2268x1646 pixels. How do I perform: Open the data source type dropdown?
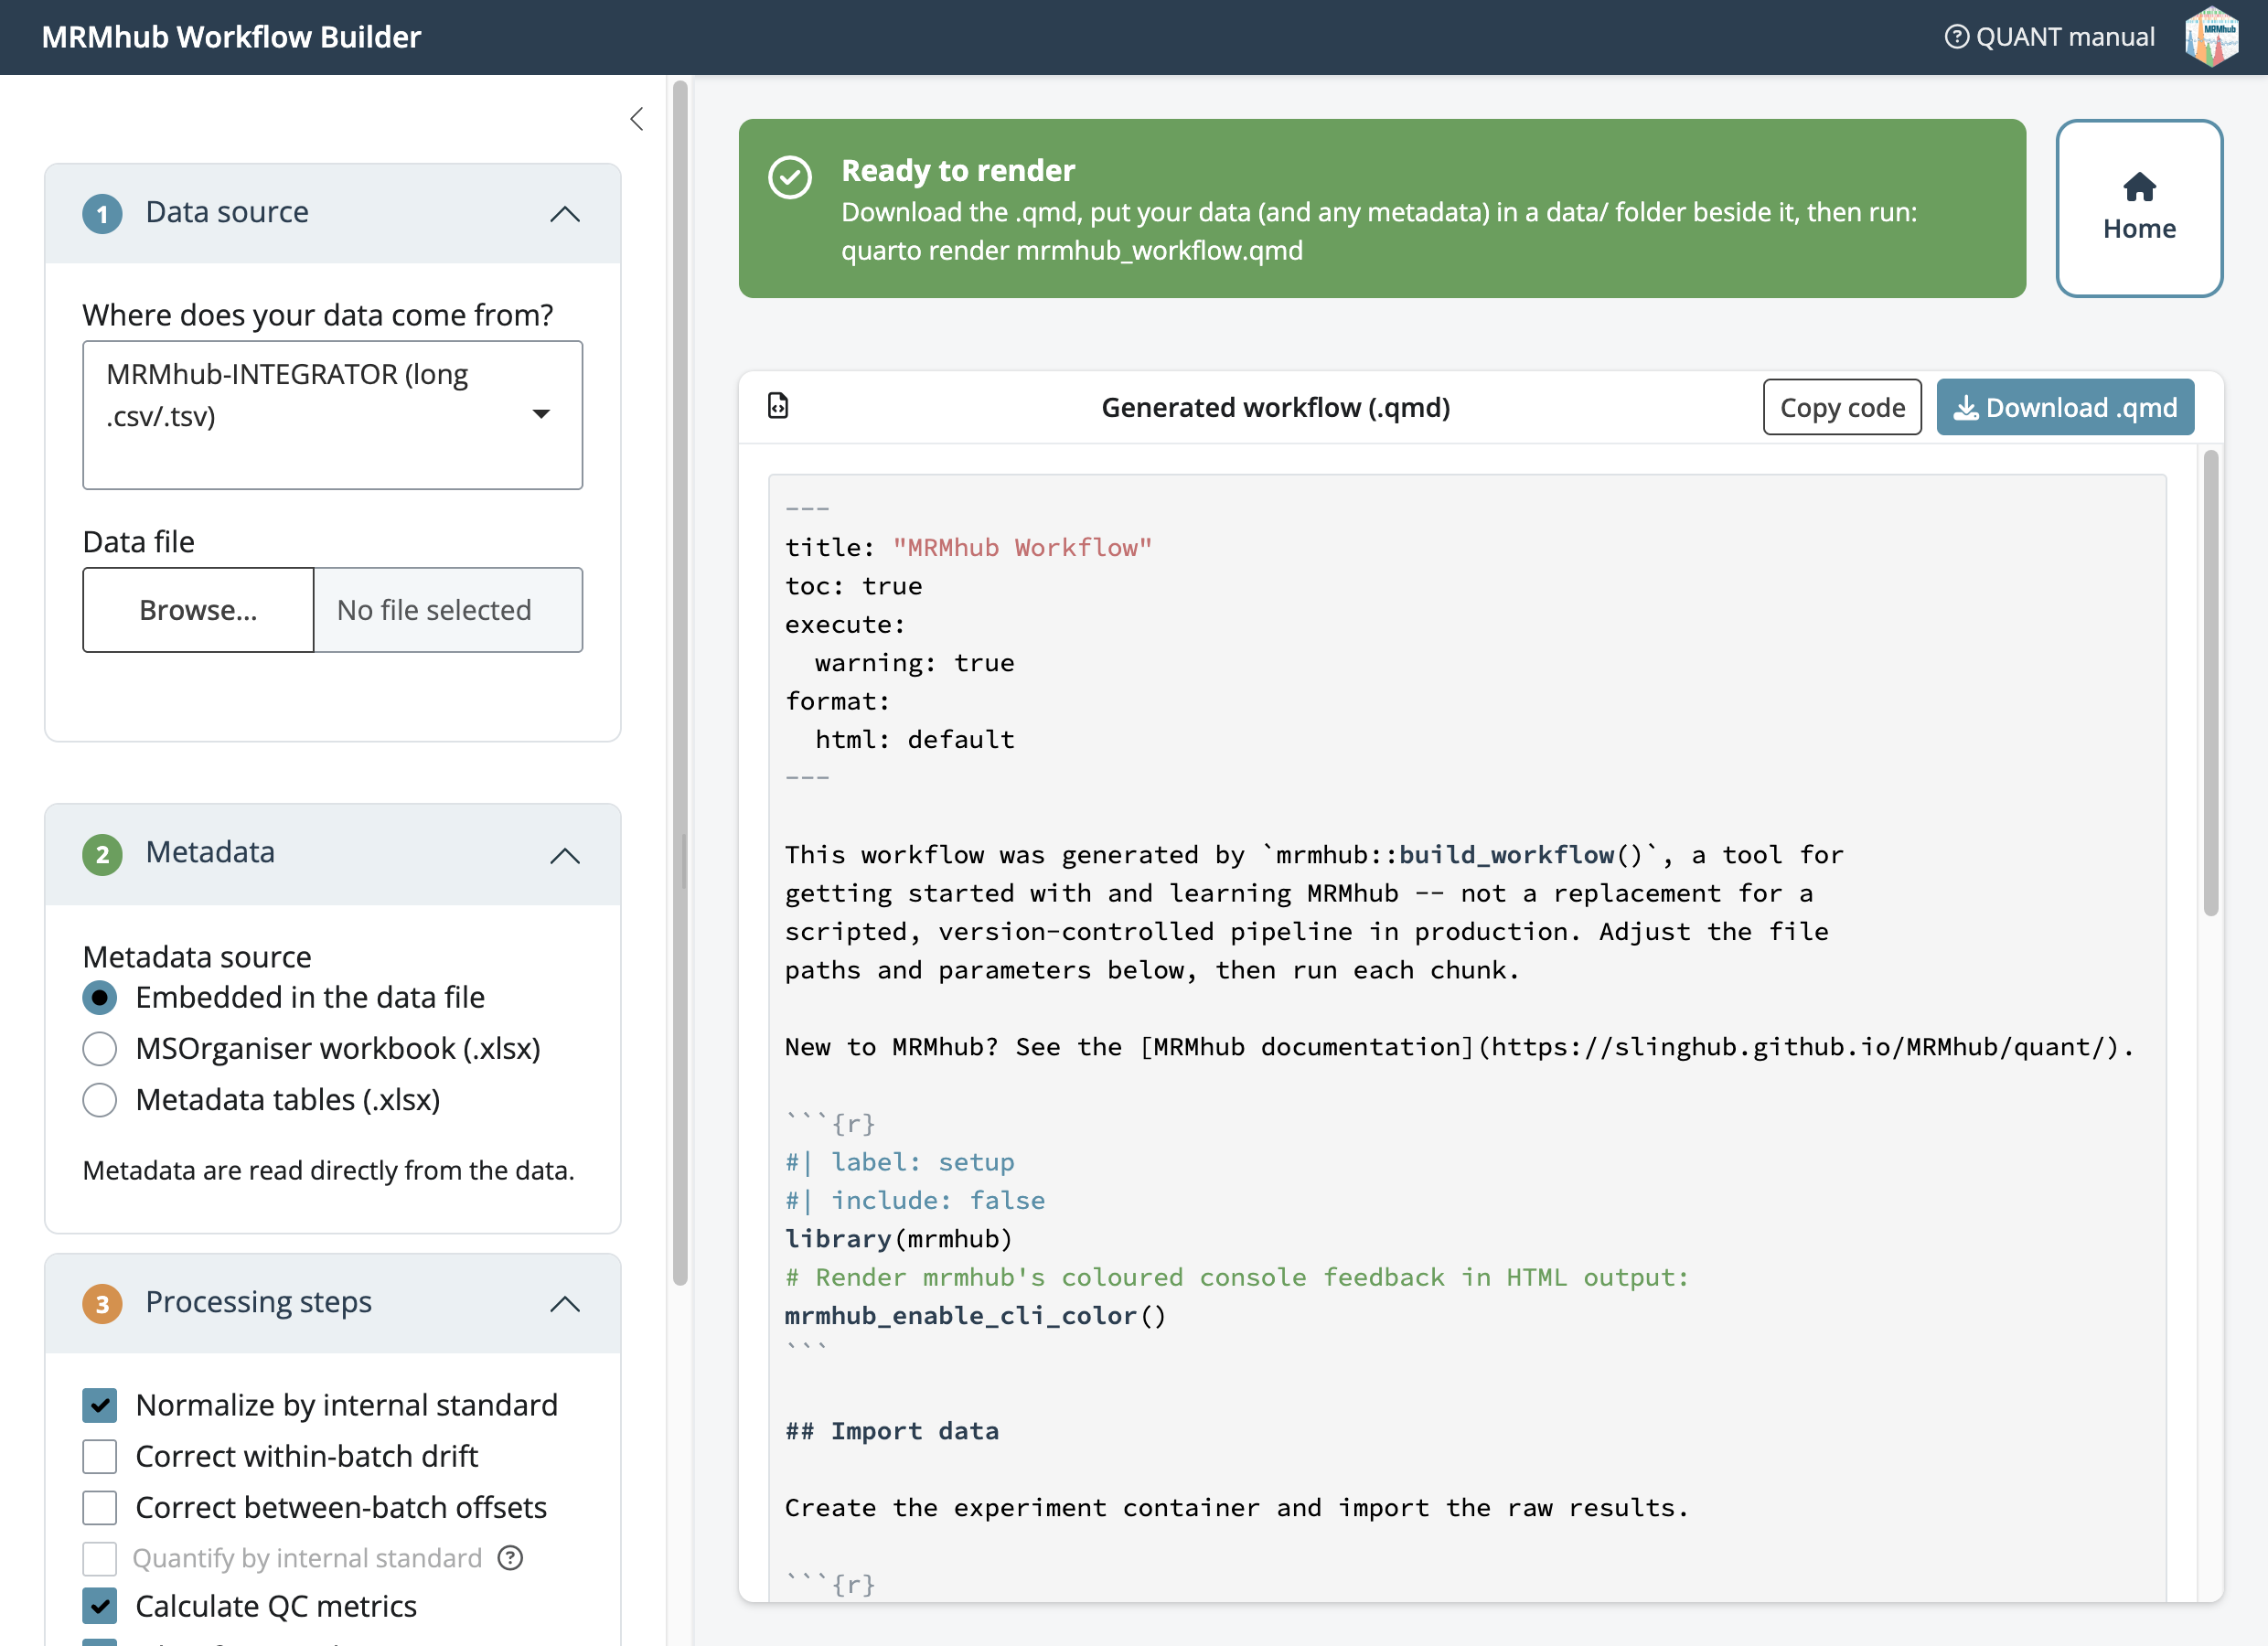pyautogui.click(x=332, y=415)
